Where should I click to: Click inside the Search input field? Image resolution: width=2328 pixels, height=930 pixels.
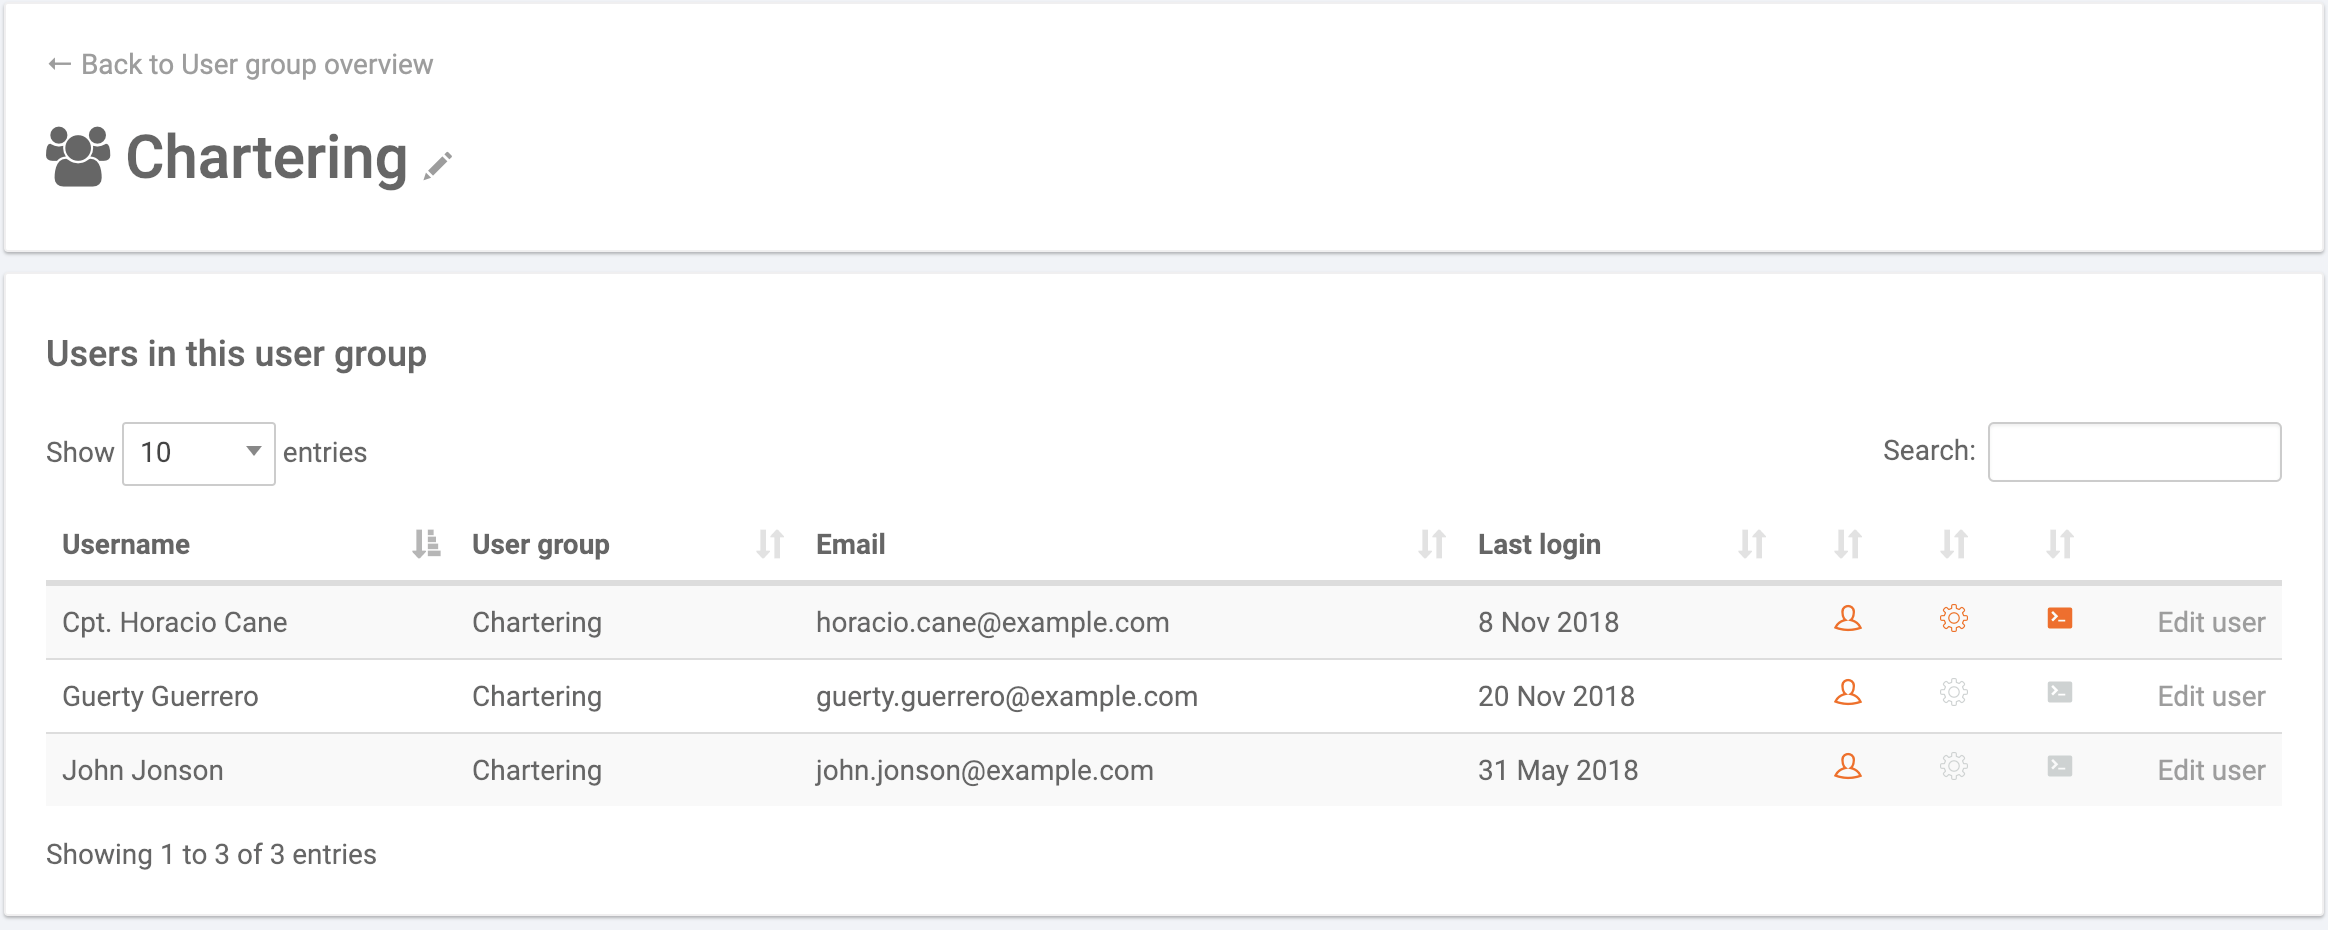tap(2135, 452)
